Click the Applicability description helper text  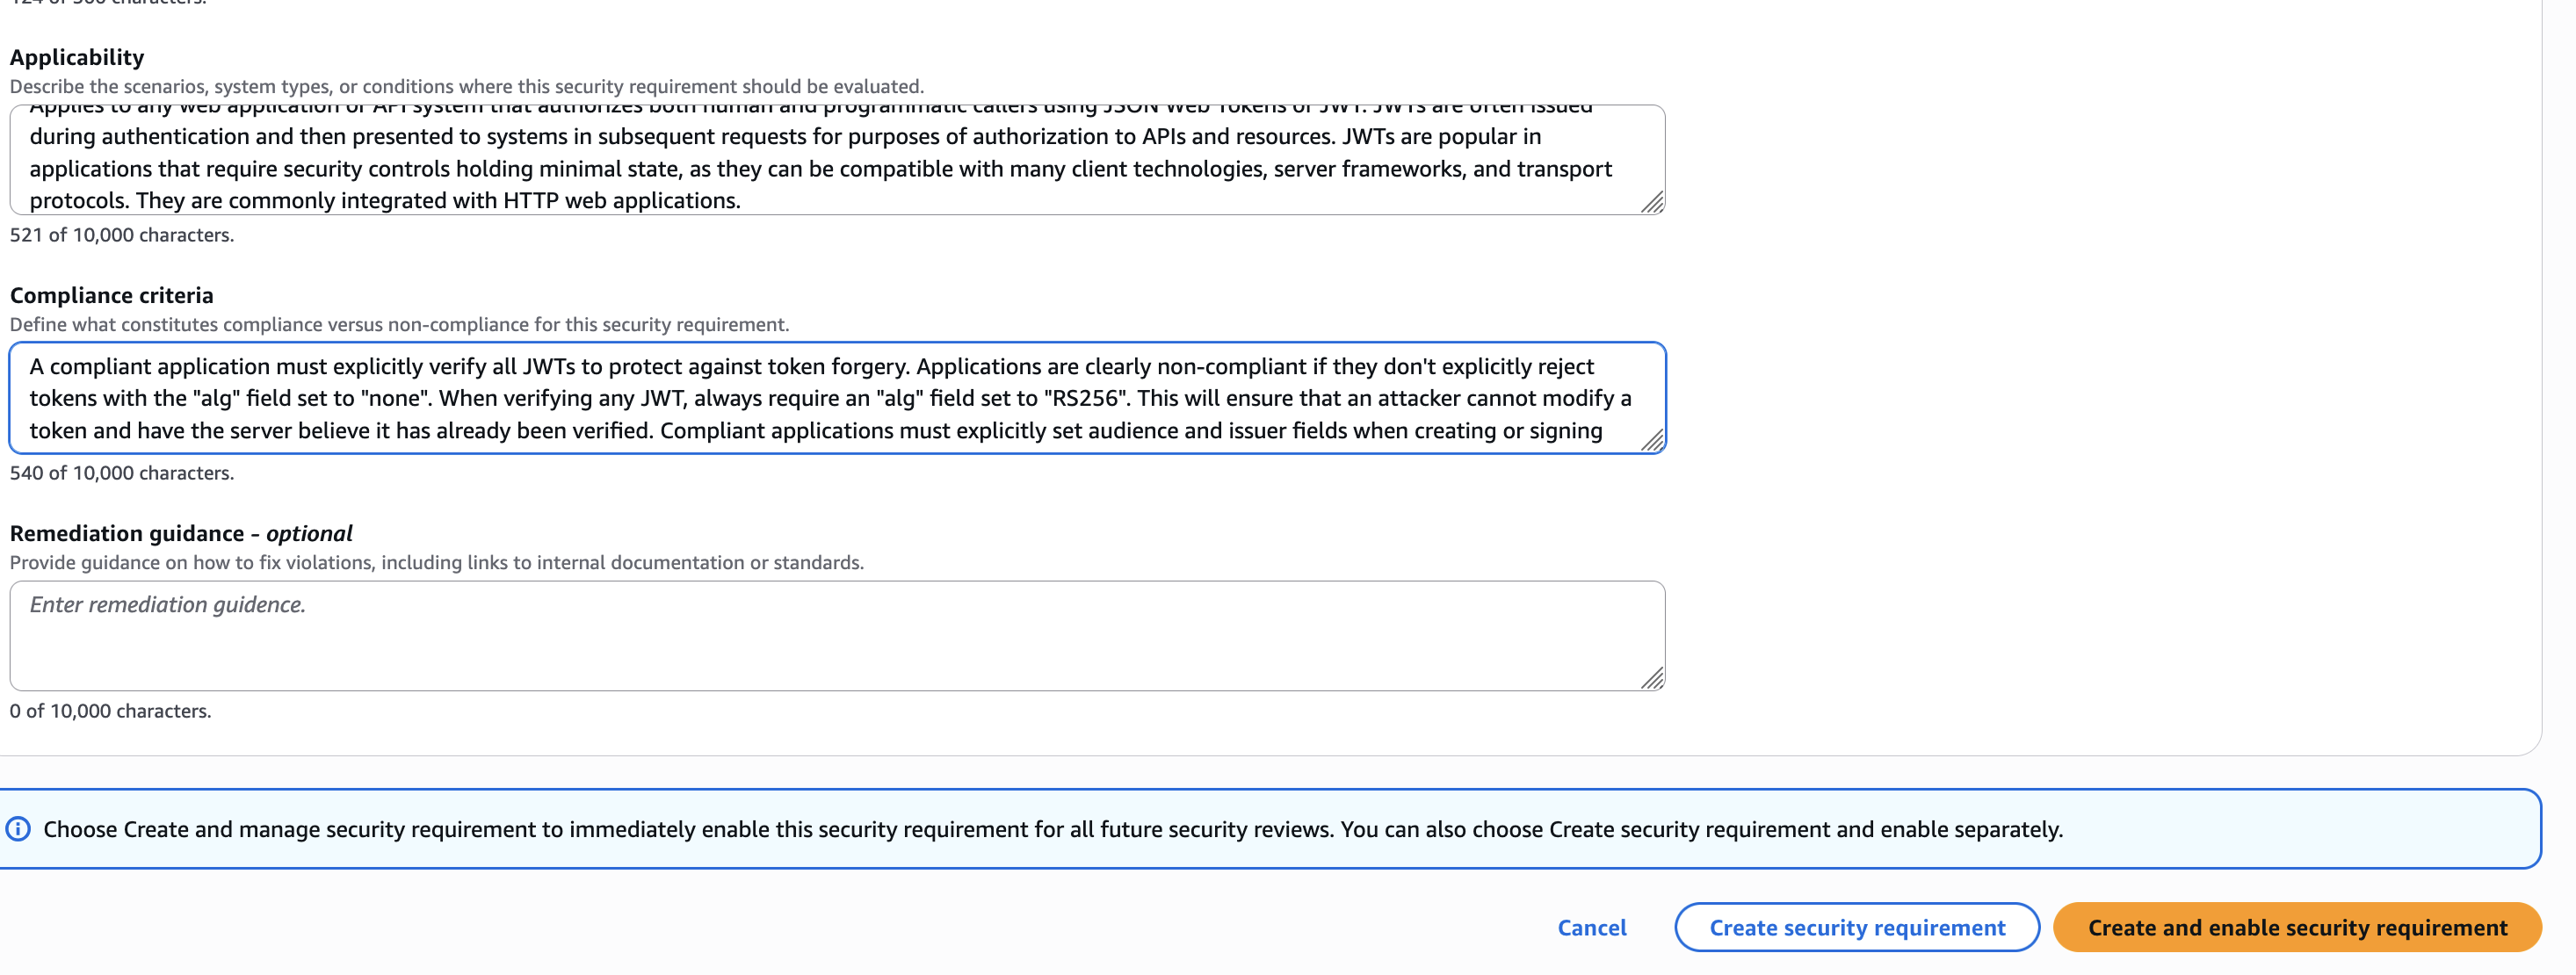466,86
